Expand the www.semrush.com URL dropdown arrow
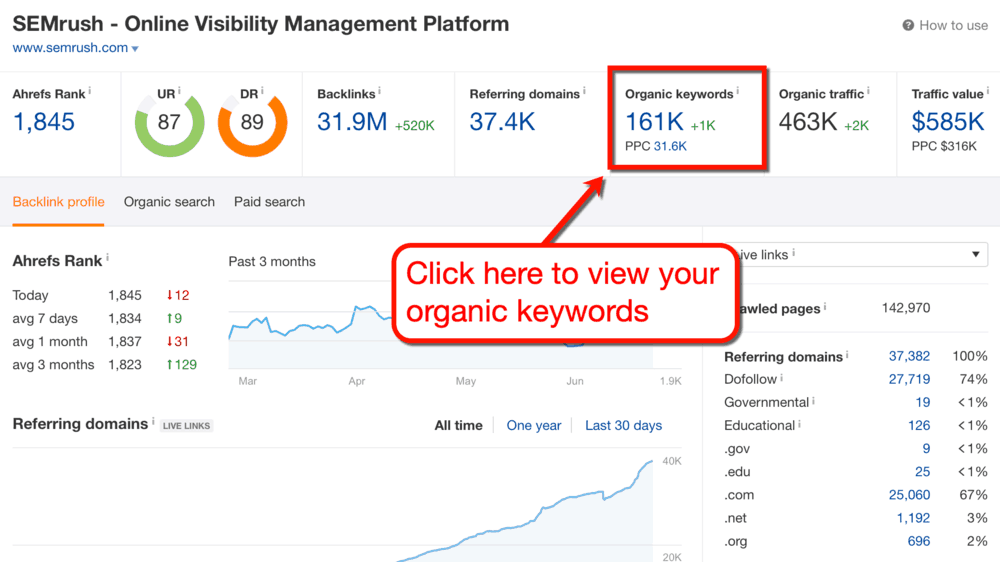The width and height of the screenshot is (1000, 562). 135,48
